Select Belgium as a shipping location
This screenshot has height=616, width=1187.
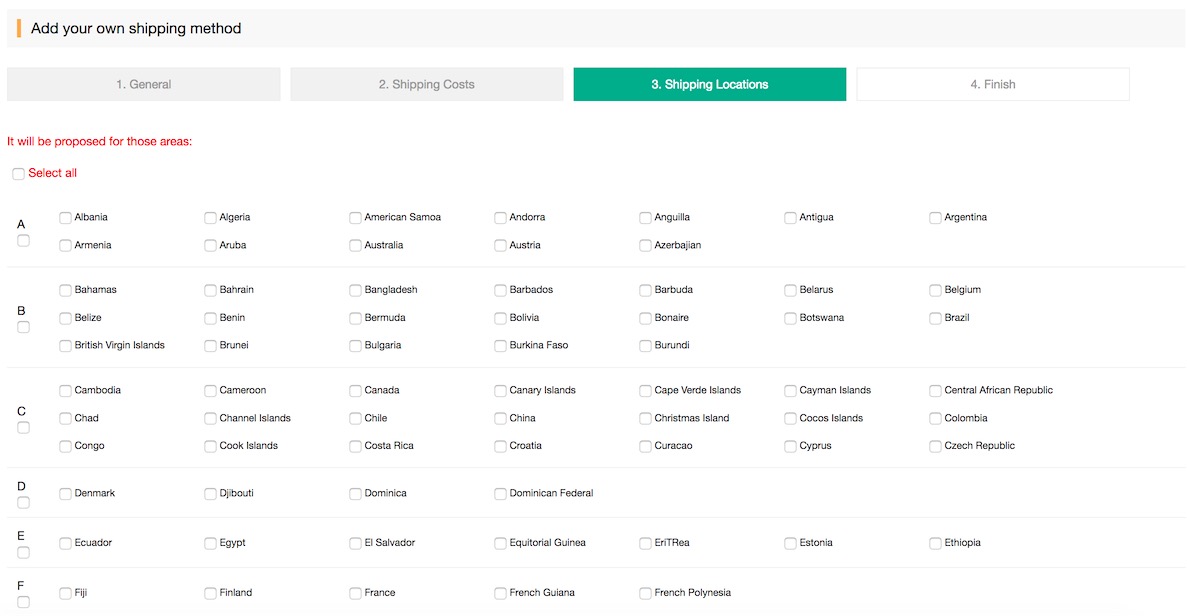click(x=936, y=290)
